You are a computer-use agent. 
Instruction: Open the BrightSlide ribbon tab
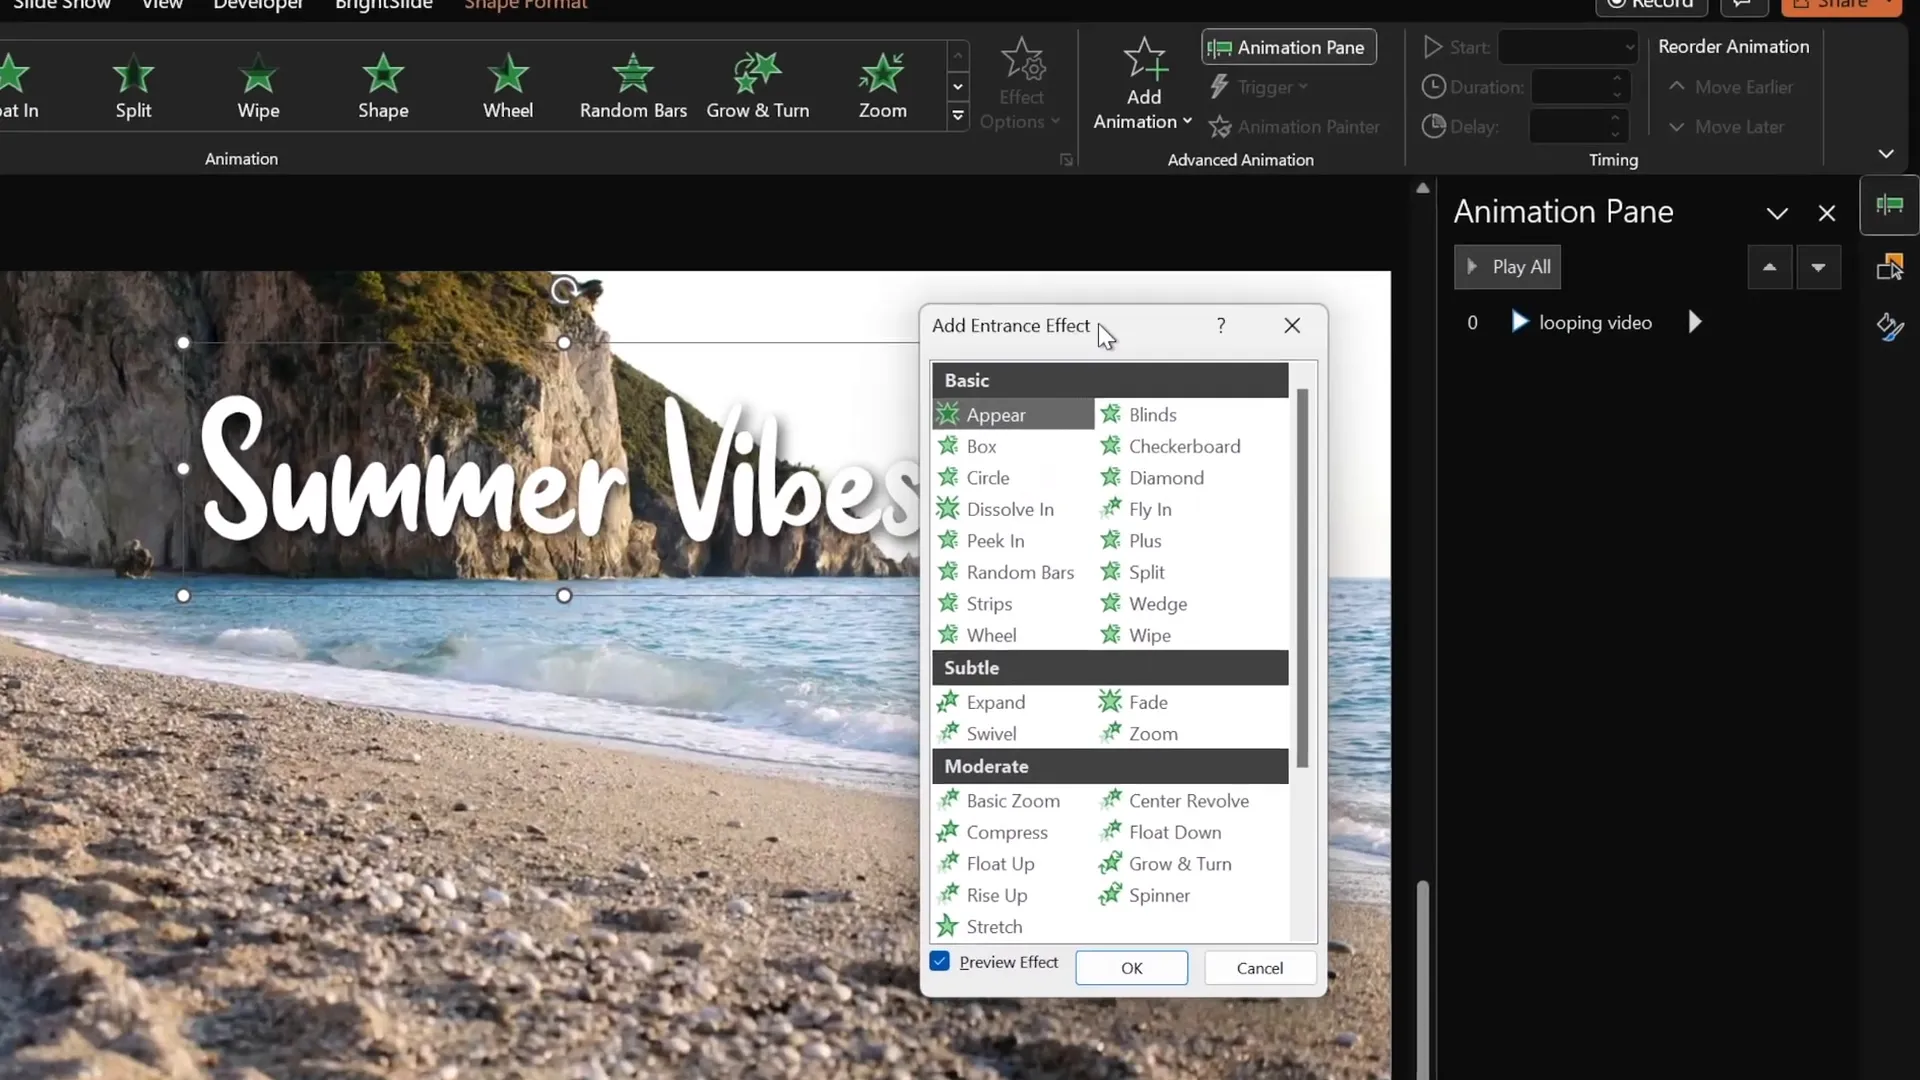coord(384,5)
